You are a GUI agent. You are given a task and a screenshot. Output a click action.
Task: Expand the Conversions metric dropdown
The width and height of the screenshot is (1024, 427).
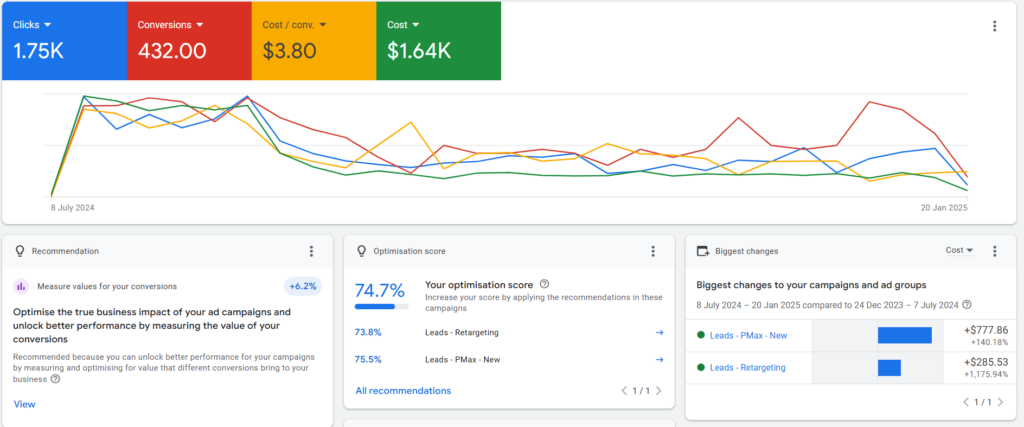[200, 23]
